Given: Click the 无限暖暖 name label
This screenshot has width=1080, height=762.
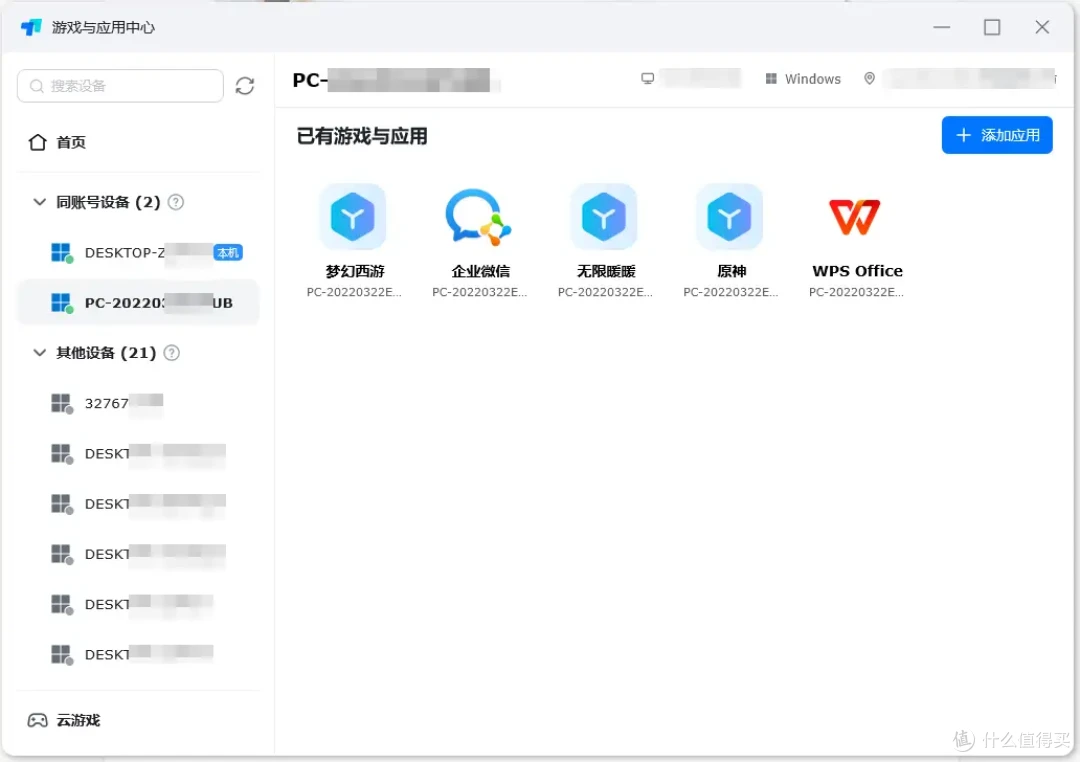Looking at the screenshot, I should 605,271.
